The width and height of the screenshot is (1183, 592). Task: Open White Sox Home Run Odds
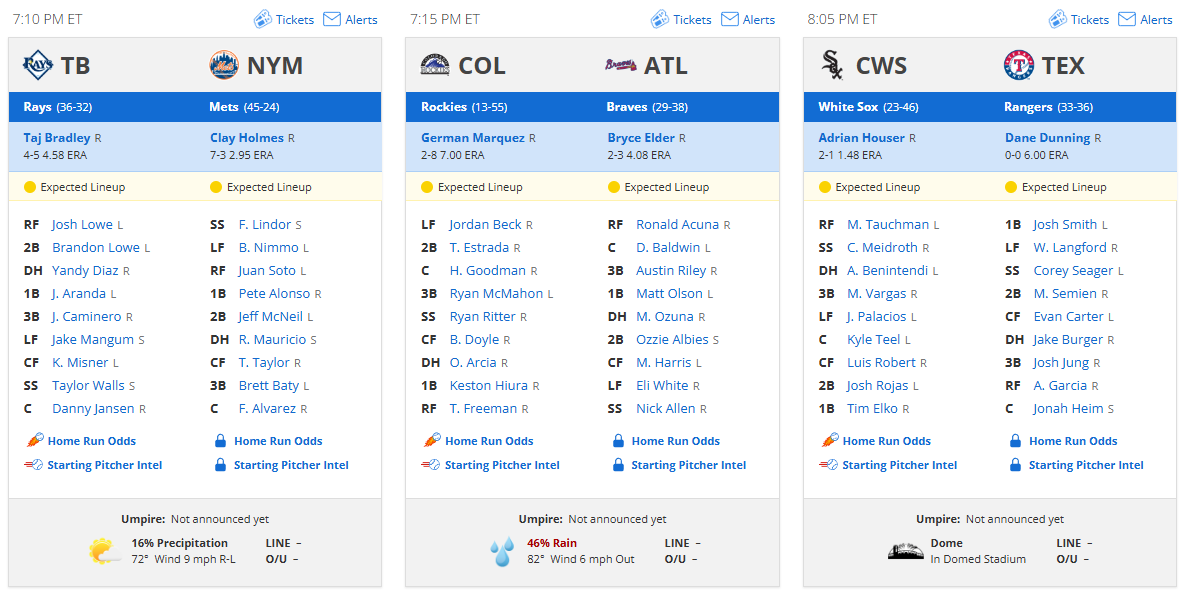point(886,440)
